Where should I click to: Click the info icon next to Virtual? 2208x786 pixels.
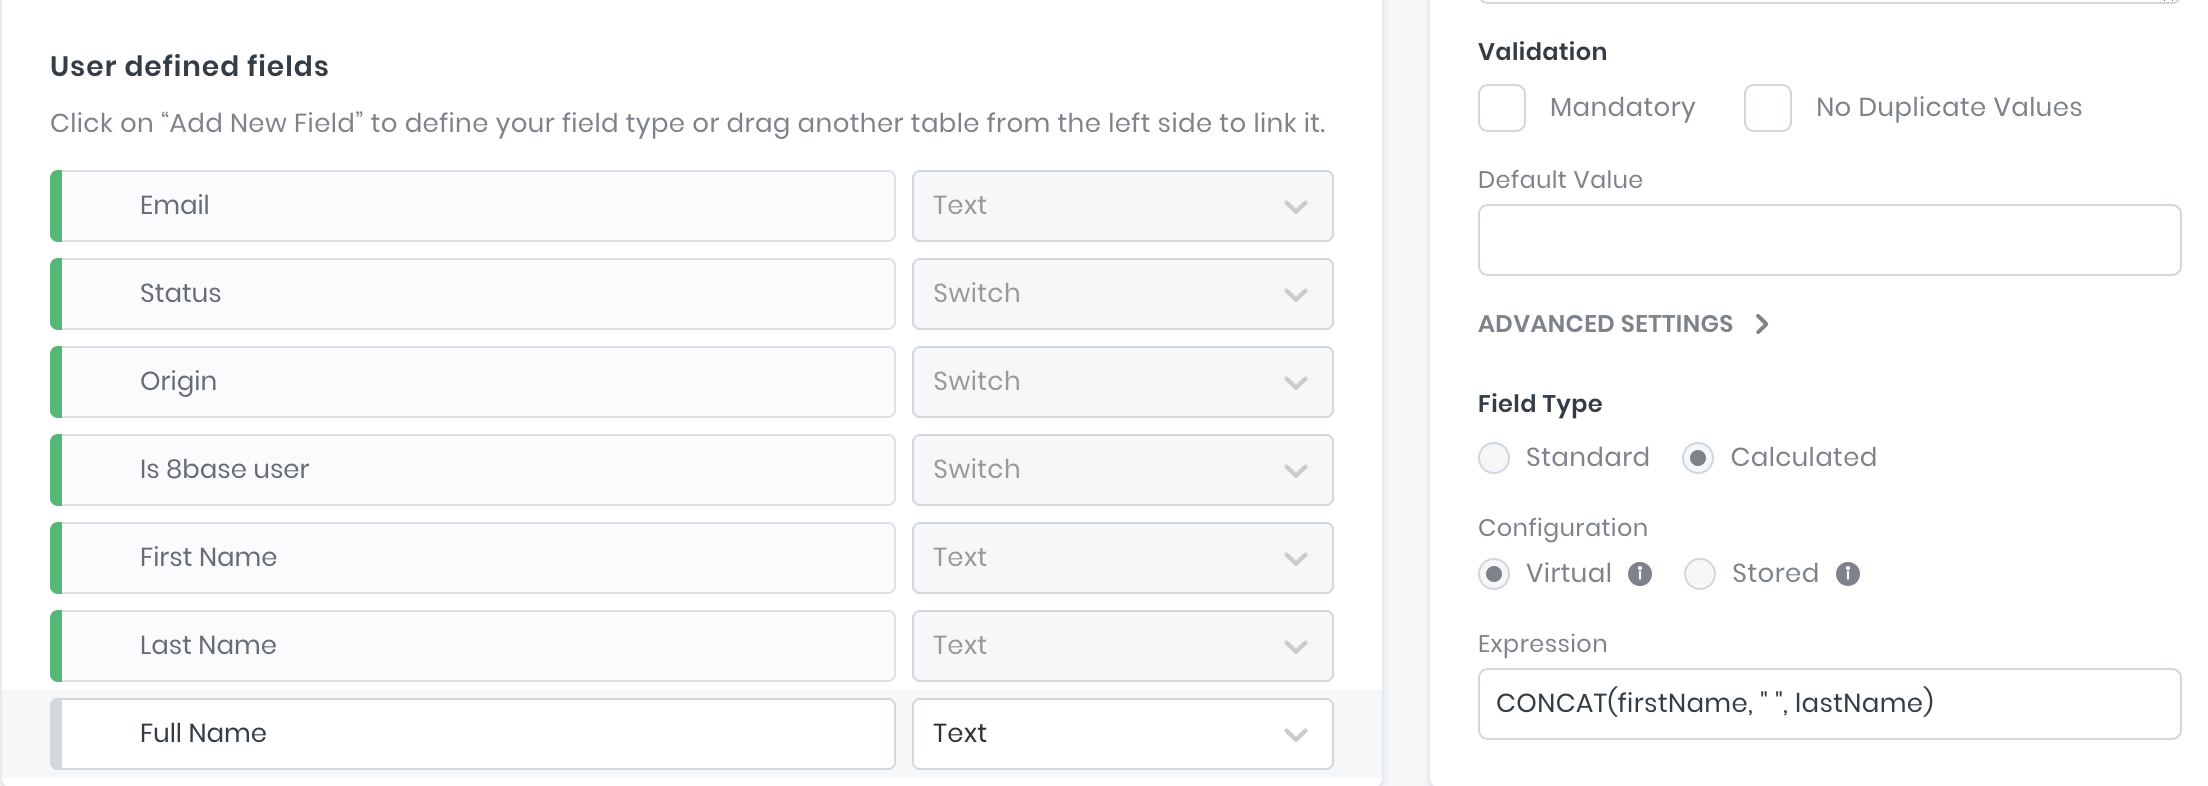(1640, 574)
